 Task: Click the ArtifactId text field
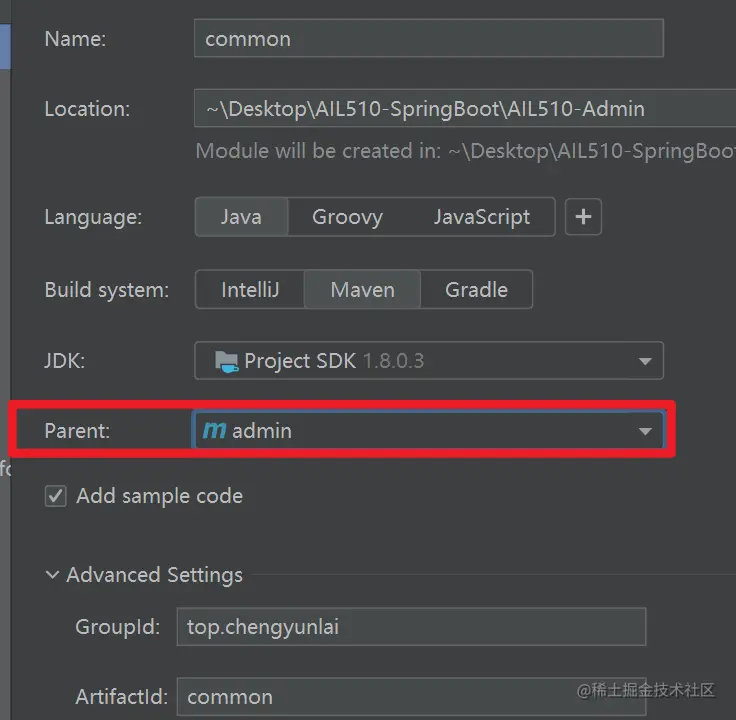pyautogui.click(x=410, y=697)
